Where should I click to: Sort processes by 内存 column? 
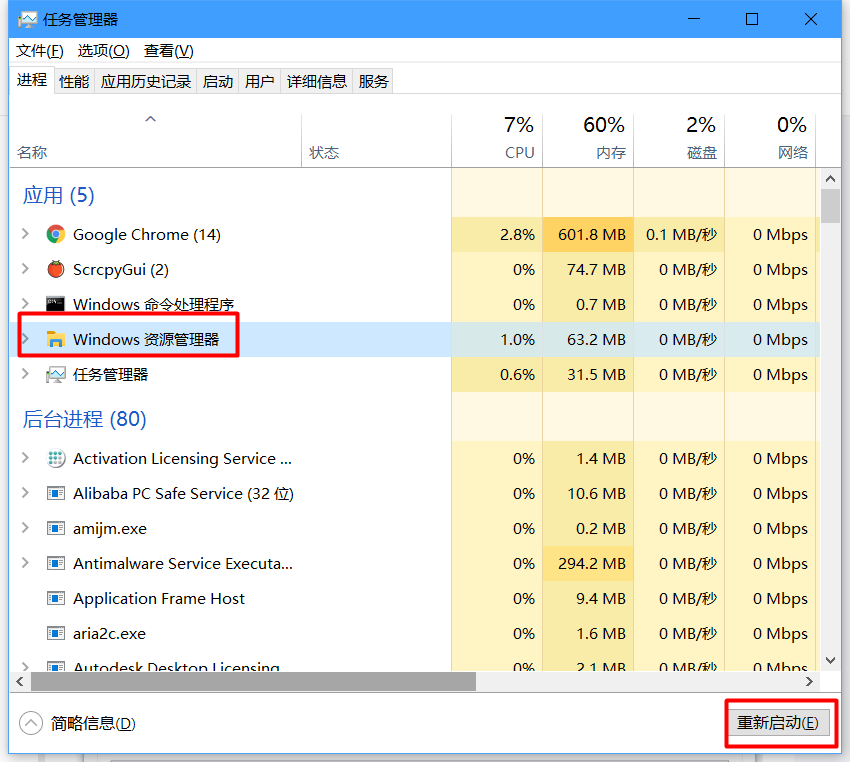pyautogui.click(x=588, y=140)
